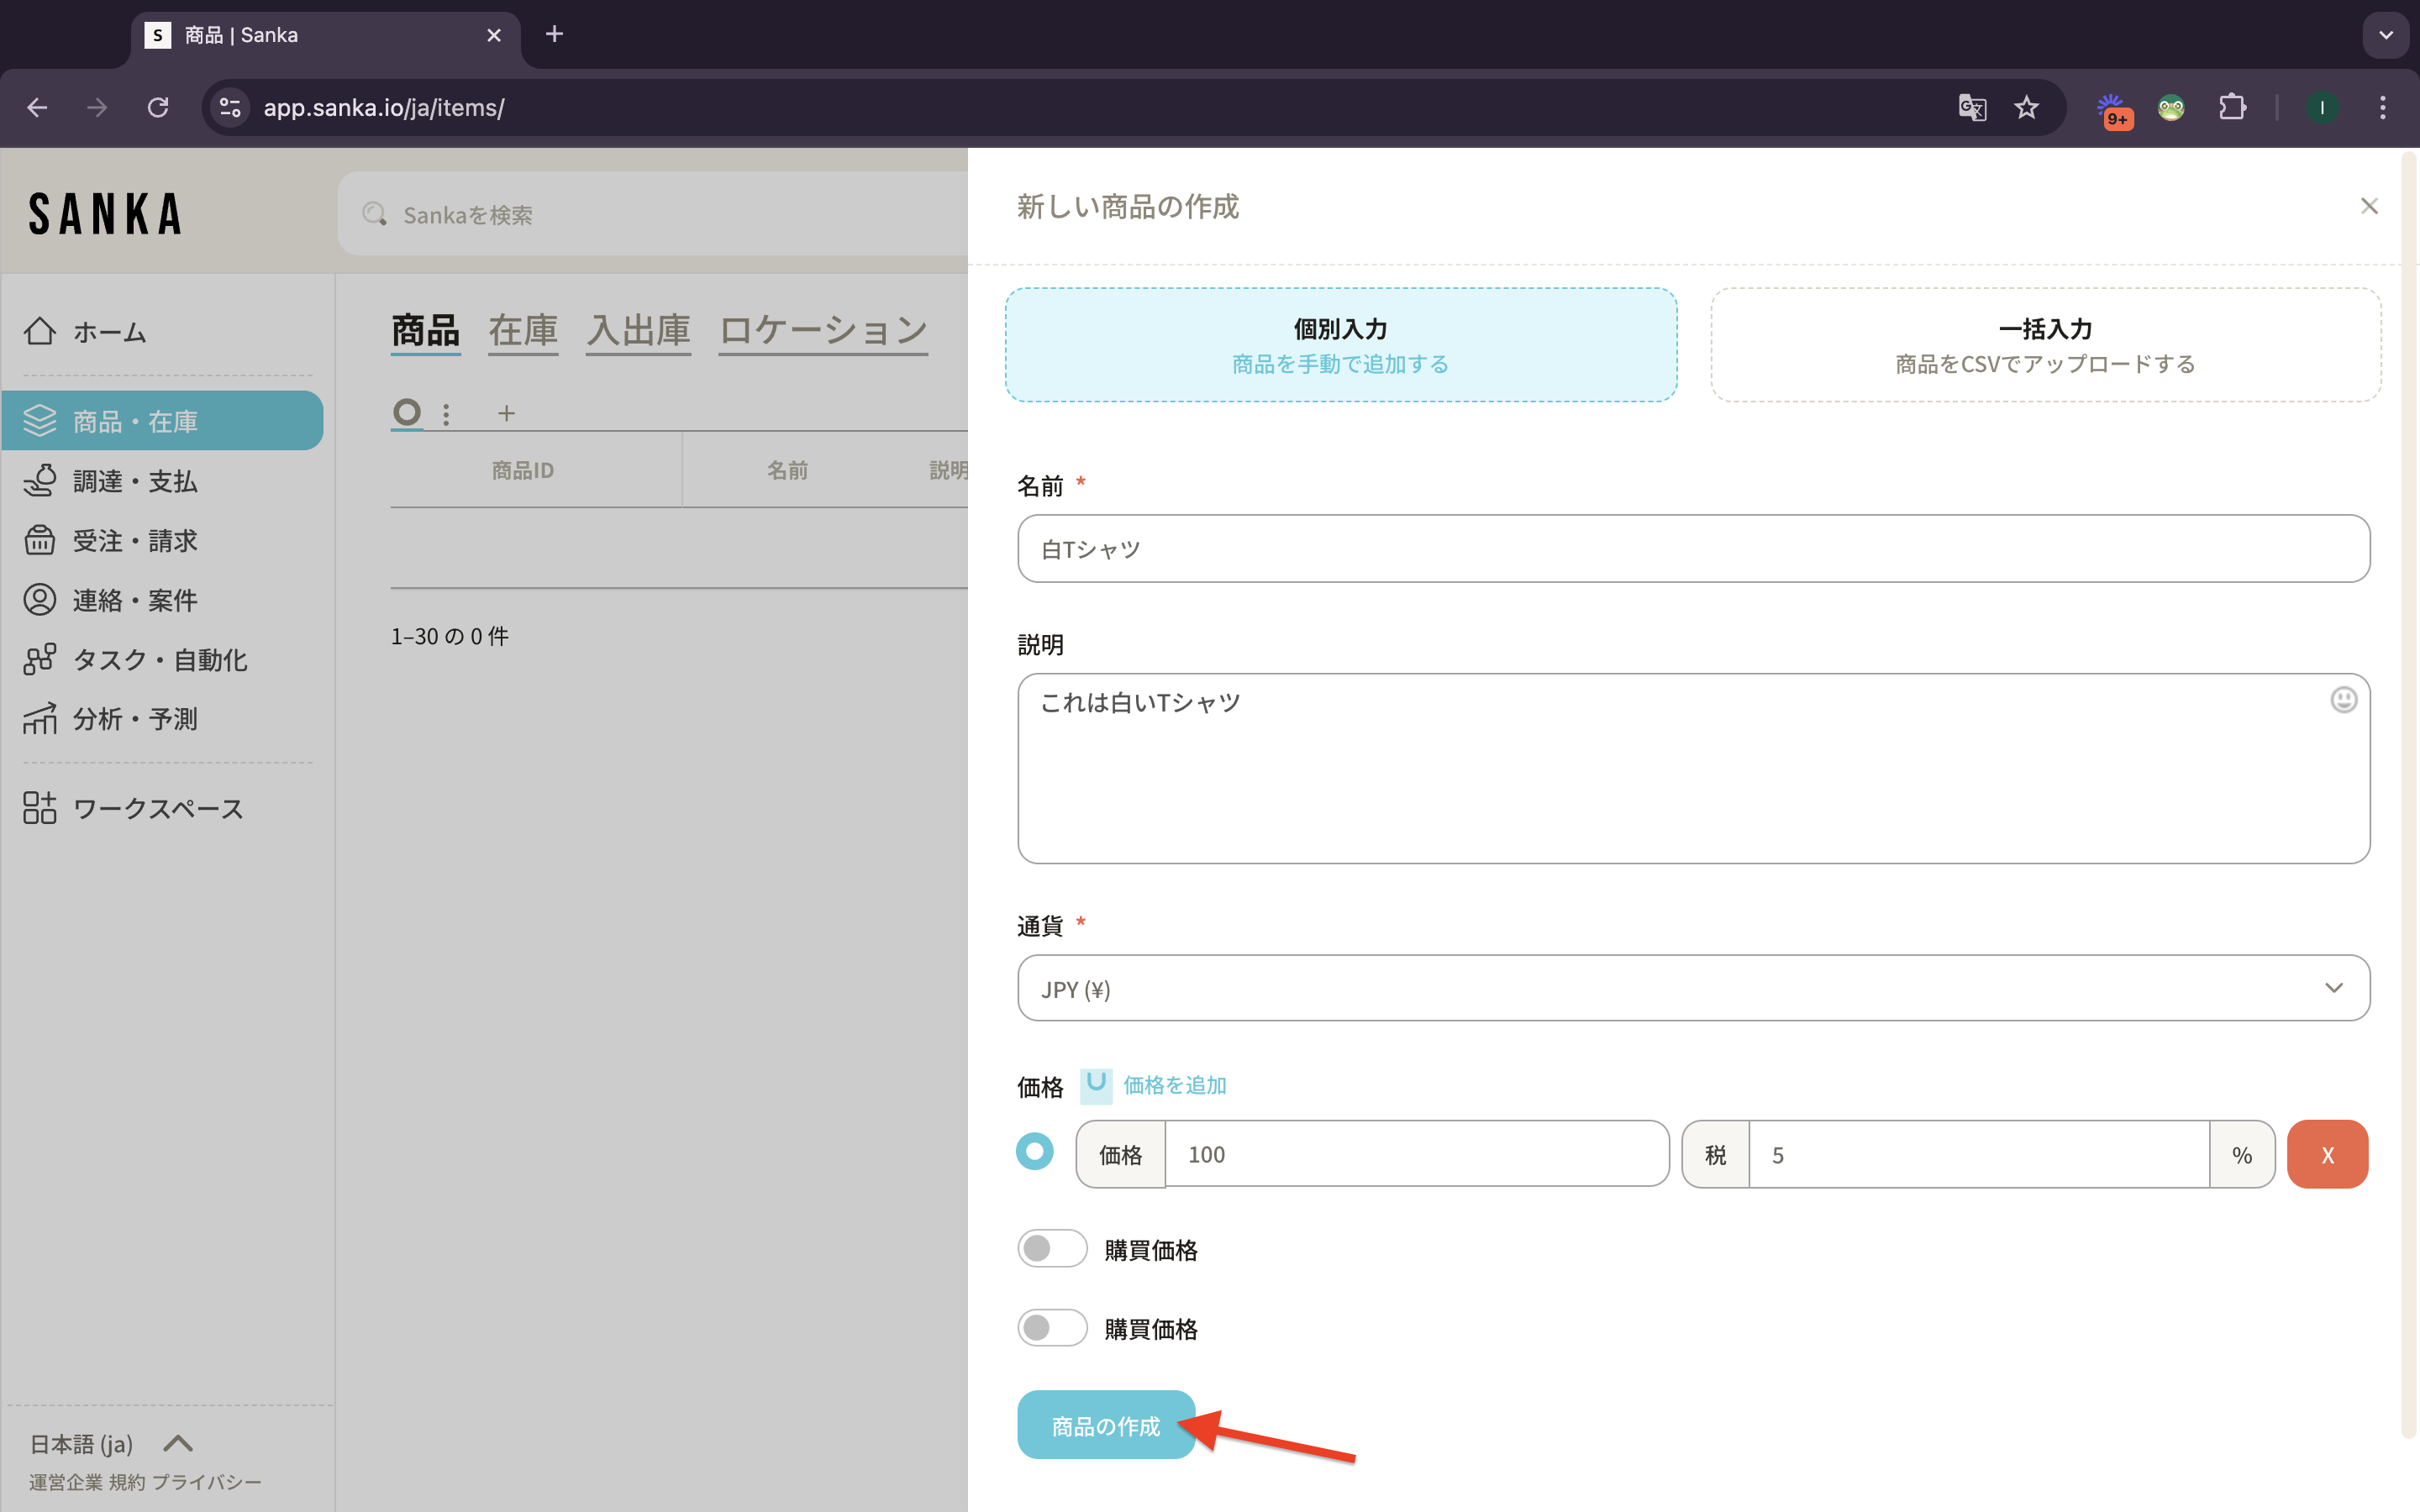Select the 一括入力 CSV upload option
Image resolution: width=2420 pixels, height=1512 pixels.
(x=2045, y=345)
